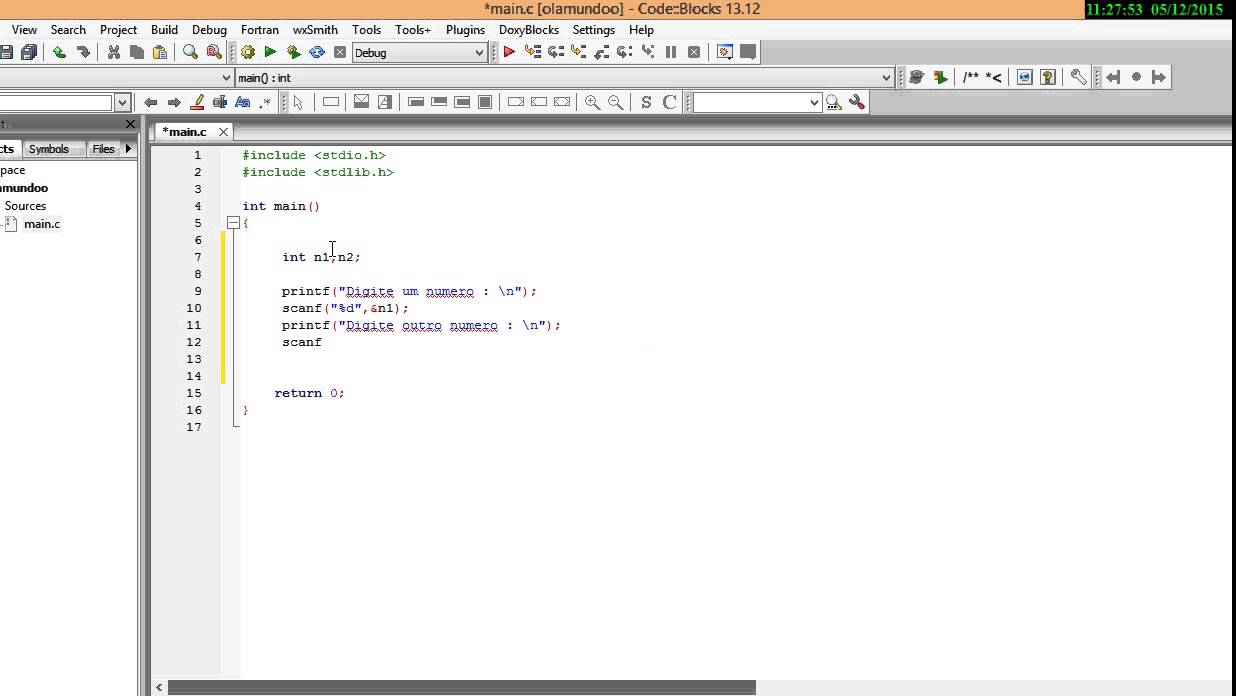Run the program with green play icon
Screen dimensions: 1236x696
click(270, 52)
